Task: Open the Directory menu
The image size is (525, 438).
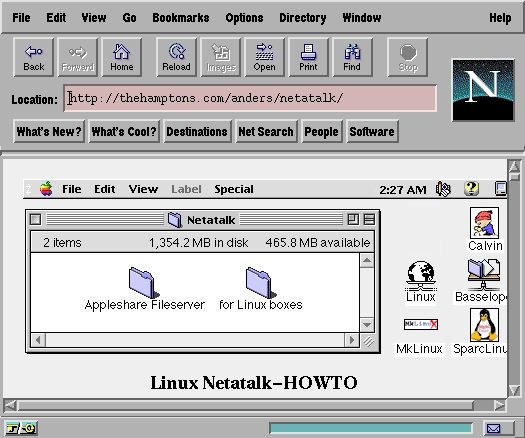Action: click(x=303, y=17)
